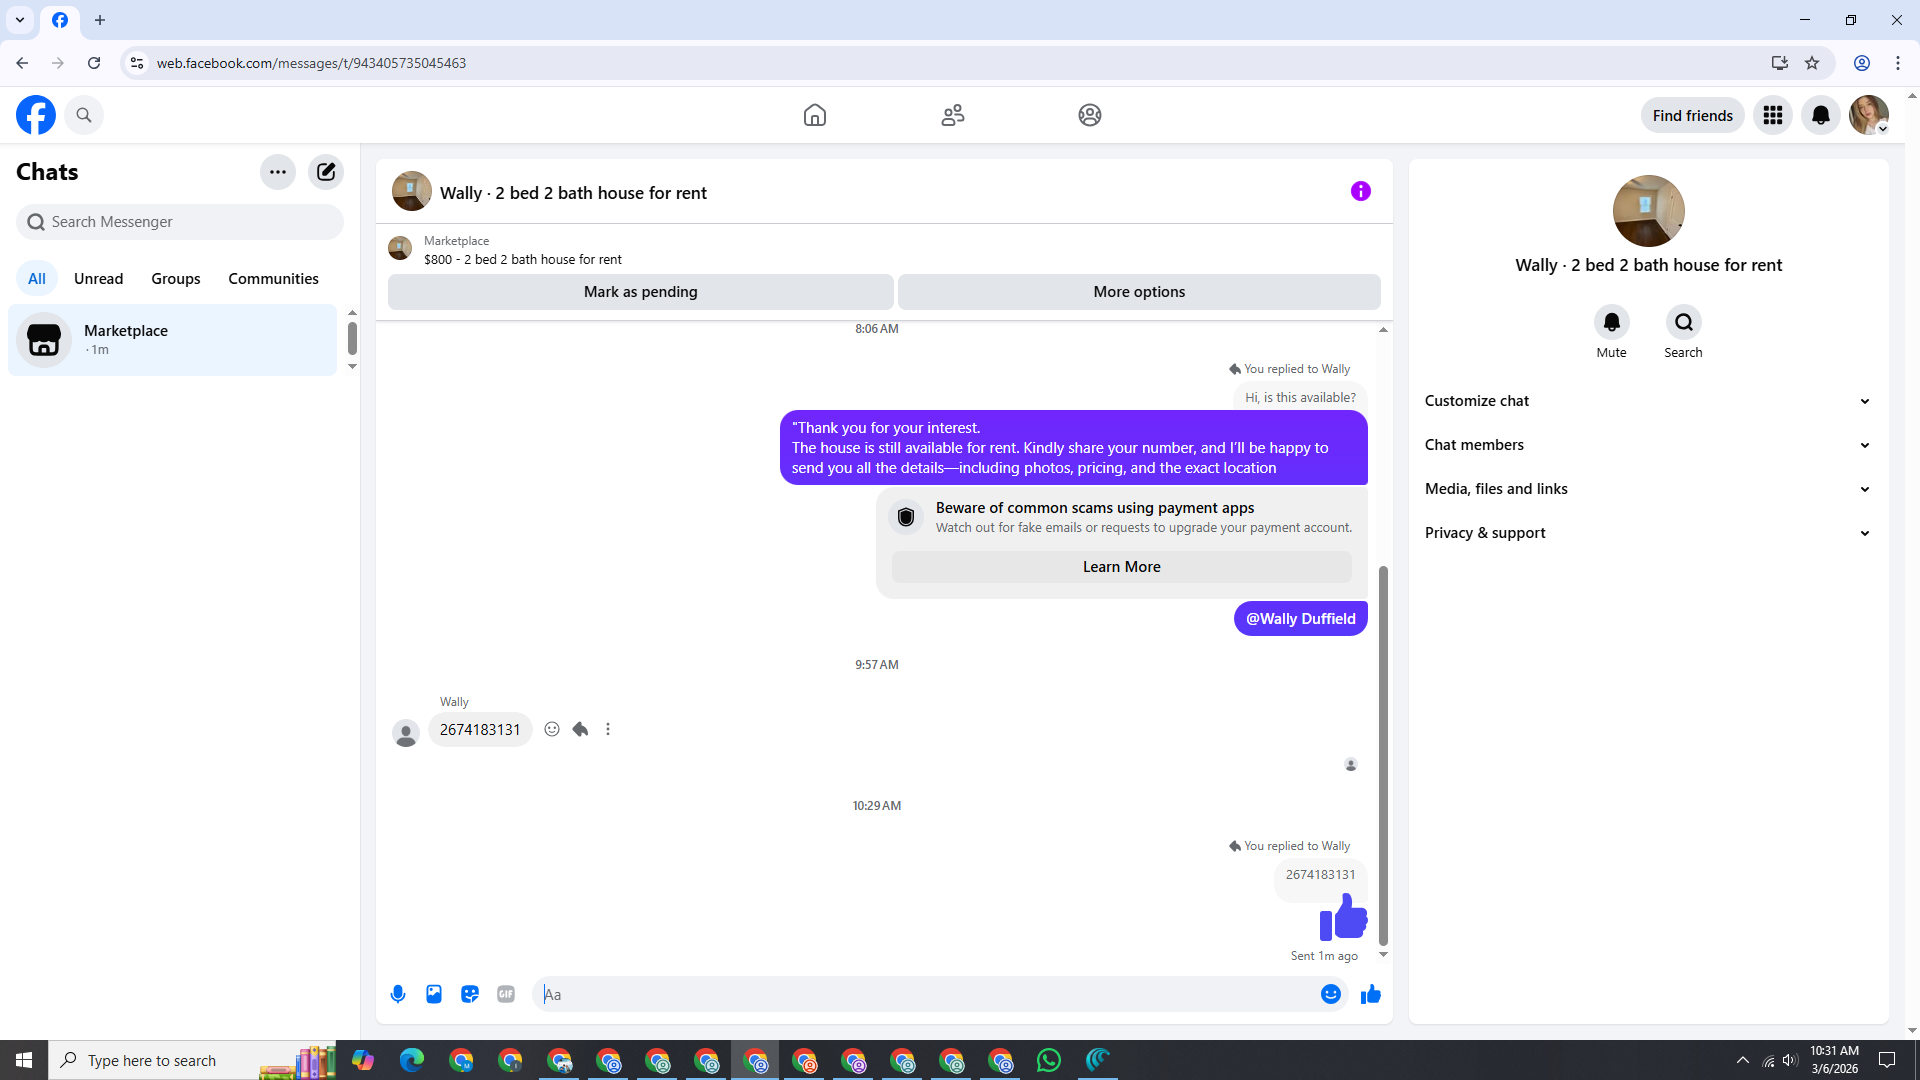Click the Search Messenger field
Image resolution: width=1920 pixels, height=1080 pixels.
(x=180, y=222)
